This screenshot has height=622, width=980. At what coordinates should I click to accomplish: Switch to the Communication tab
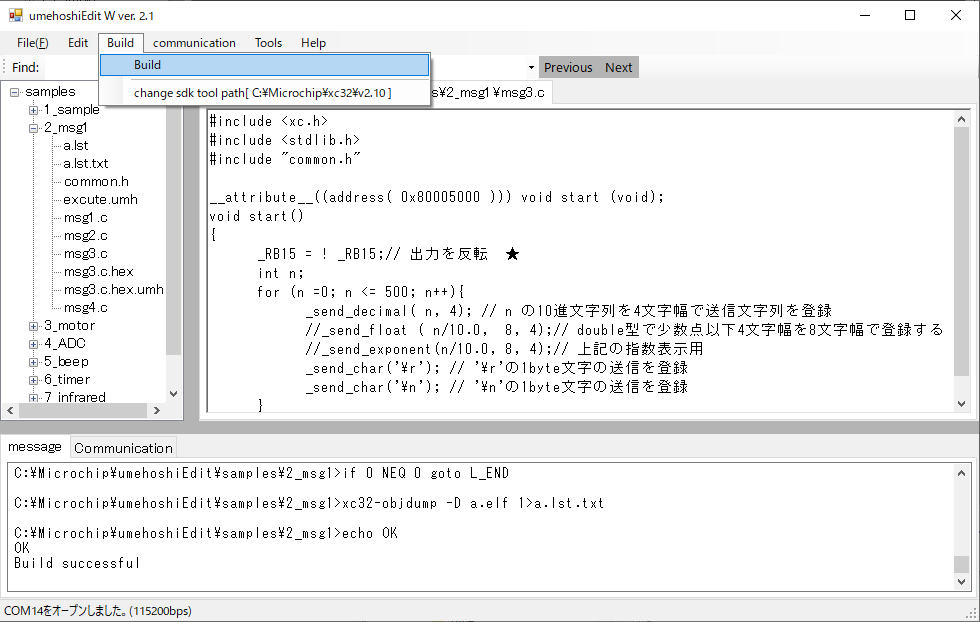point(123,448)
